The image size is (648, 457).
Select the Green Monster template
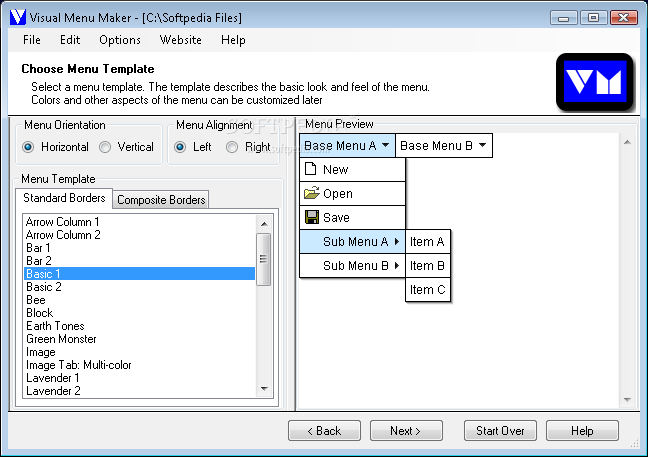pos(140,339)
